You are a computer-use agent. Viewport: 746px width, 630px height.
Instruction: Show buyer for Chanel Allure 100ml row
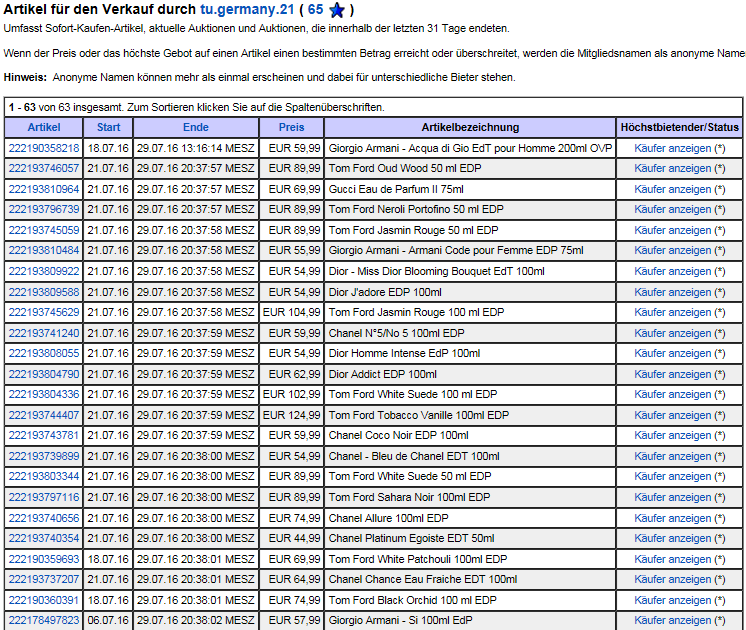pyautogui.click(x=672, y=517)
